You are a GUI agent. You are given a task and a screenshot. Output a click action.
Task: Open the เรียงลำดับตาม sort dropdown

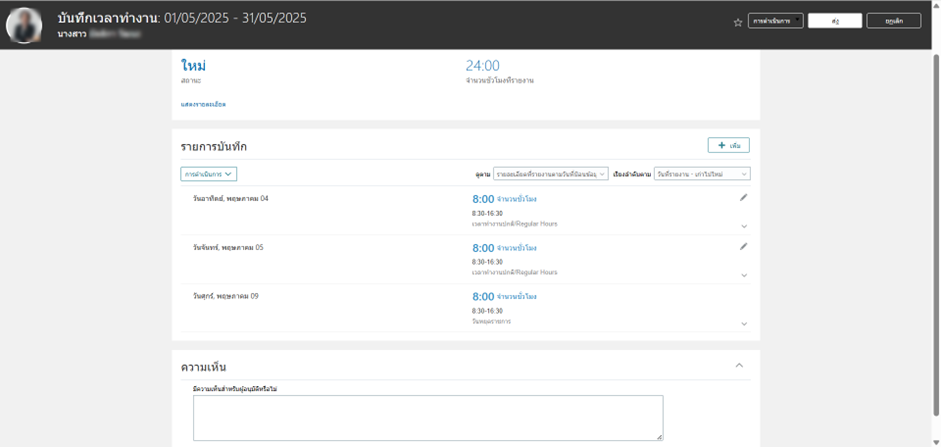pyautogui.click(x=701, y=174)
